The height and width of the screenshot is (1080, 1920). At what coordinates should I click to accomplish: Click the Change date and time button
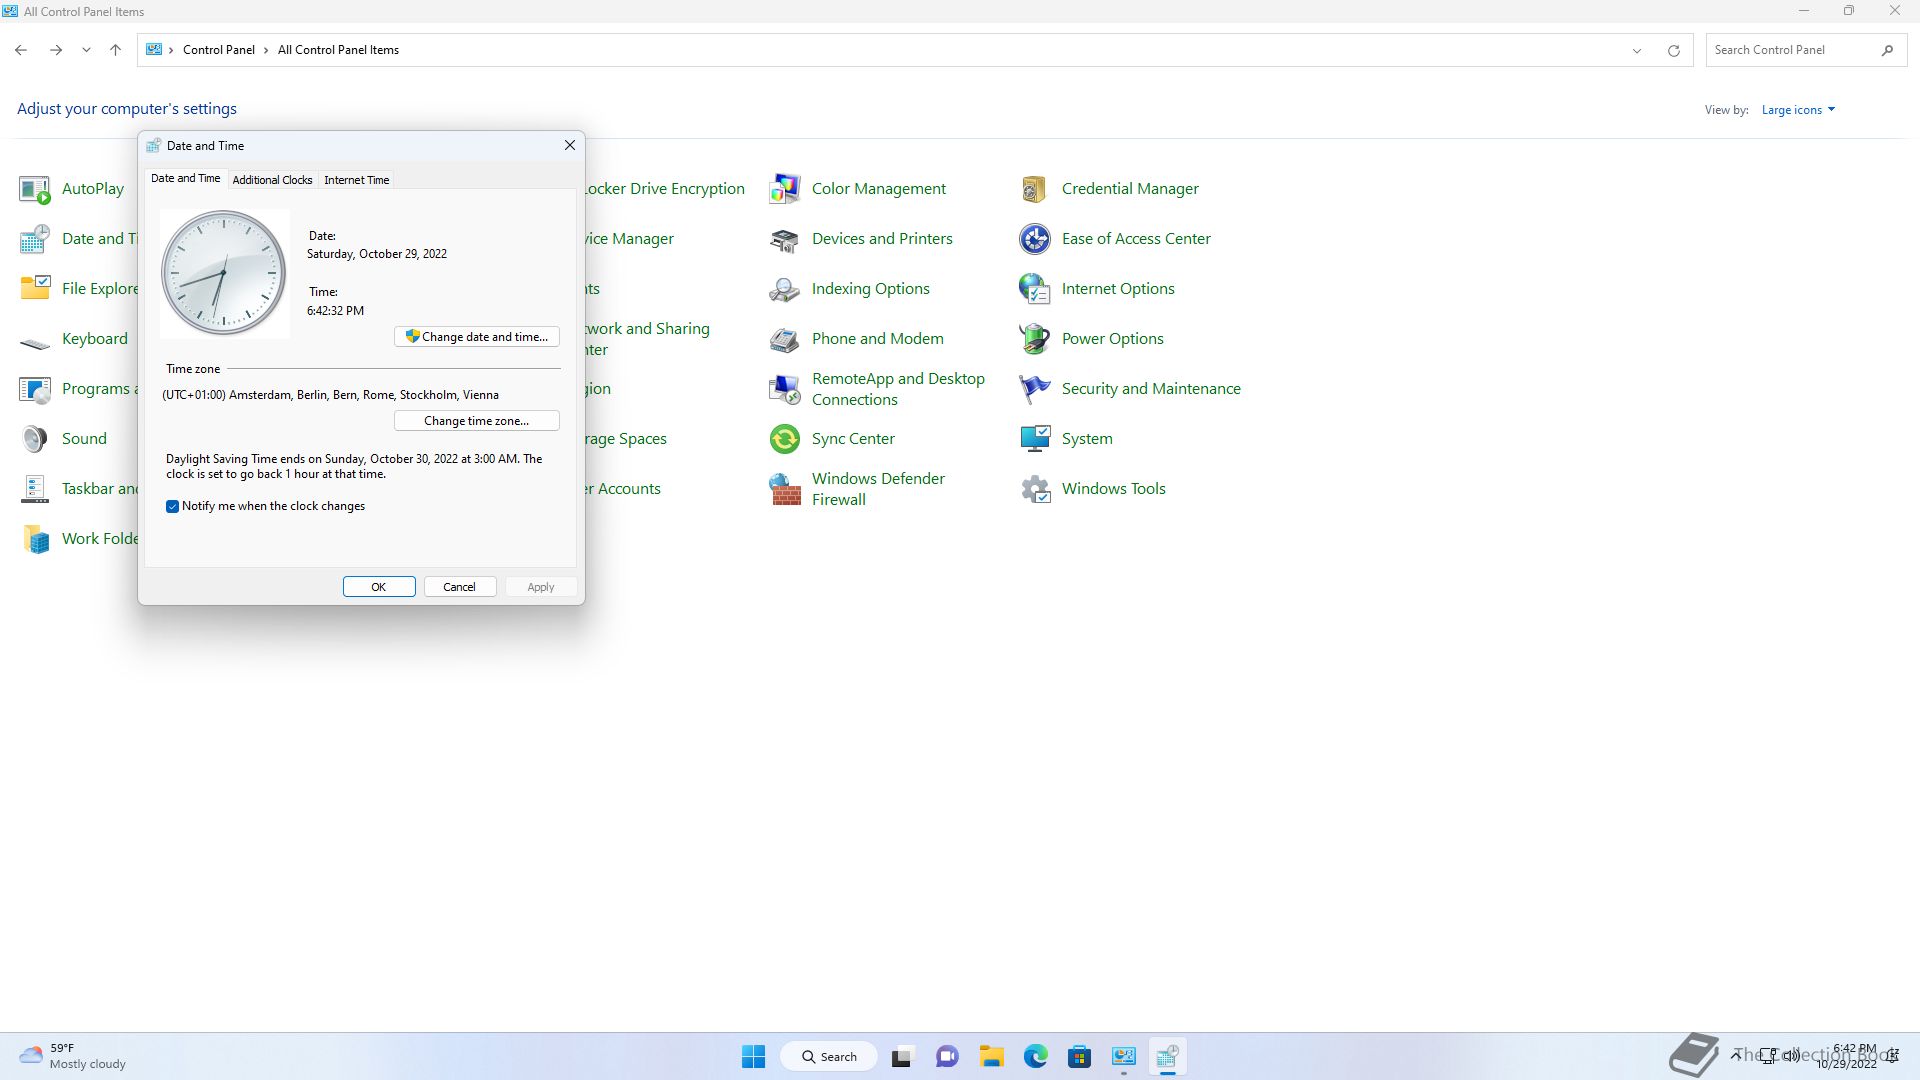pyautogui.click(x=477, y=337)
